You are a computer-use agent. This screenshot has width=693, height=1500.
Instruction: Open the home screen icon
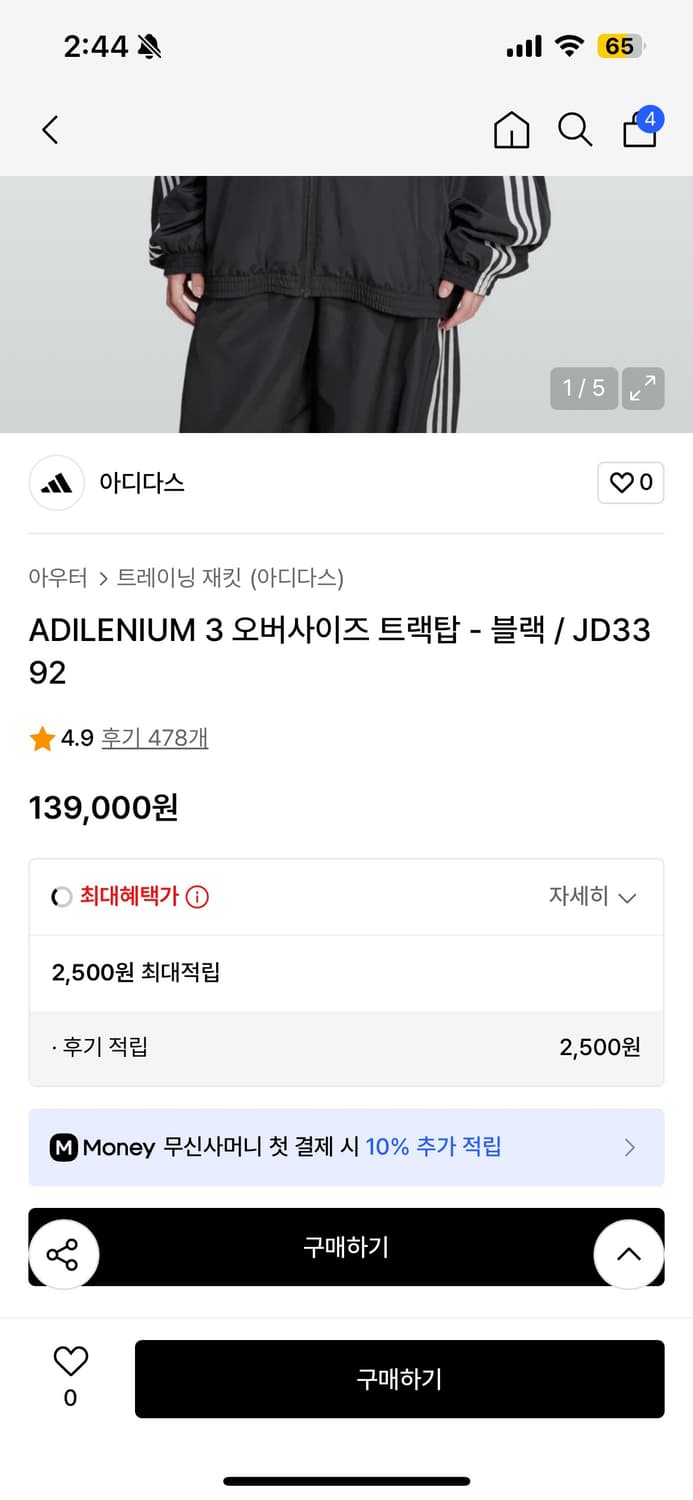[511, 130]
